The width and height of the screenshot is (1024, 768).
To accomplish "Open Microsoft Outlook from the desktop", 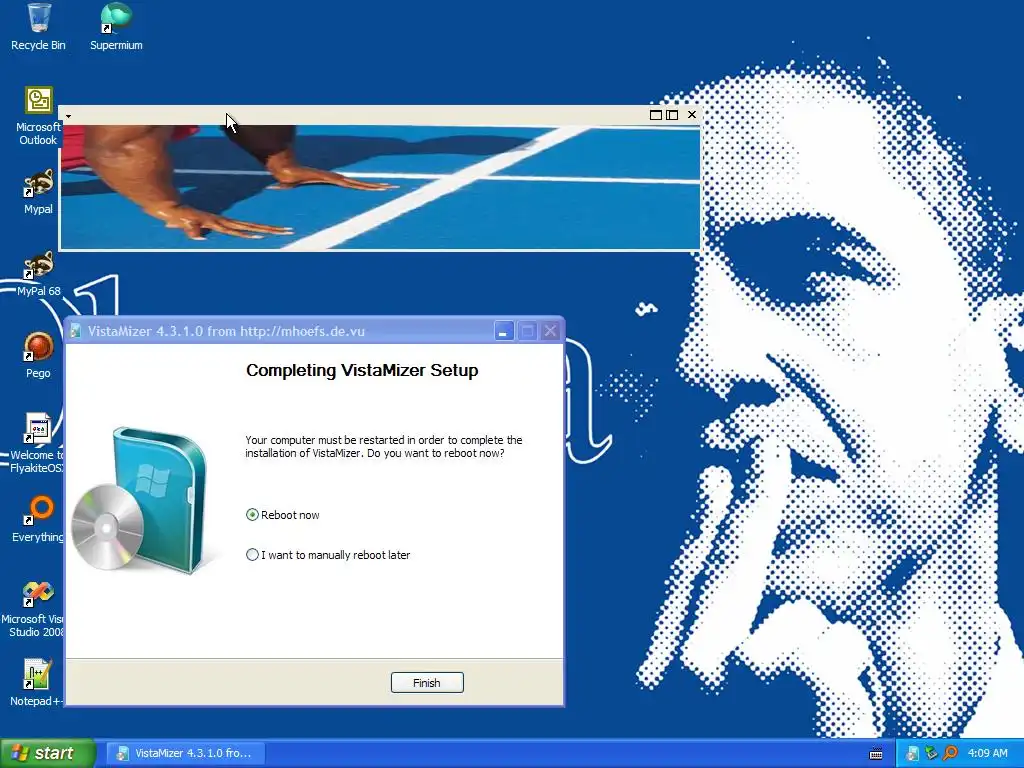I will (x=39, y=116).
